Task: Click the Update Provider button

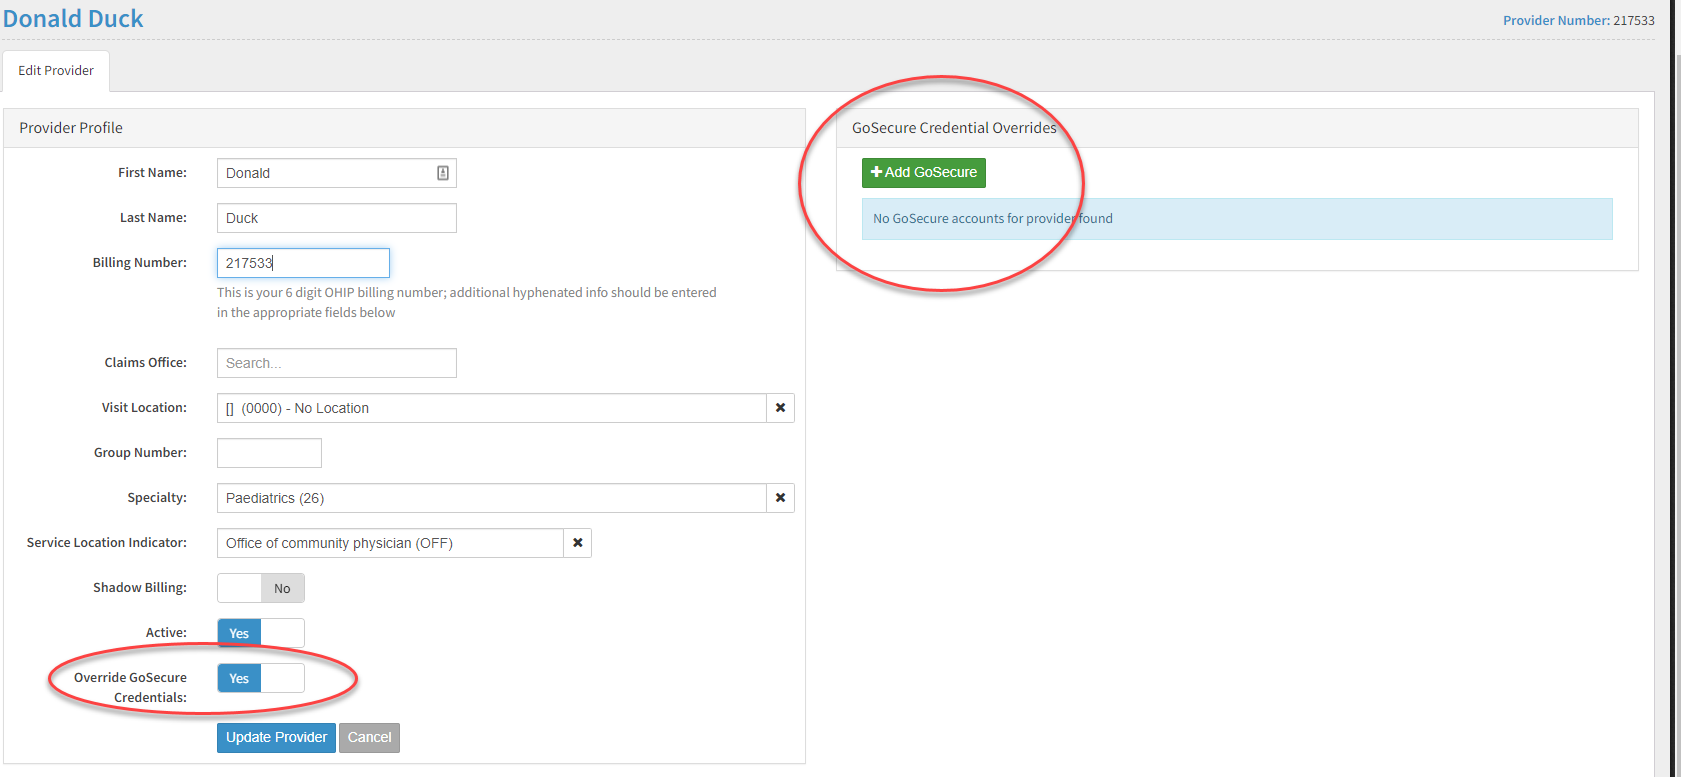Action: click(276, 738)
